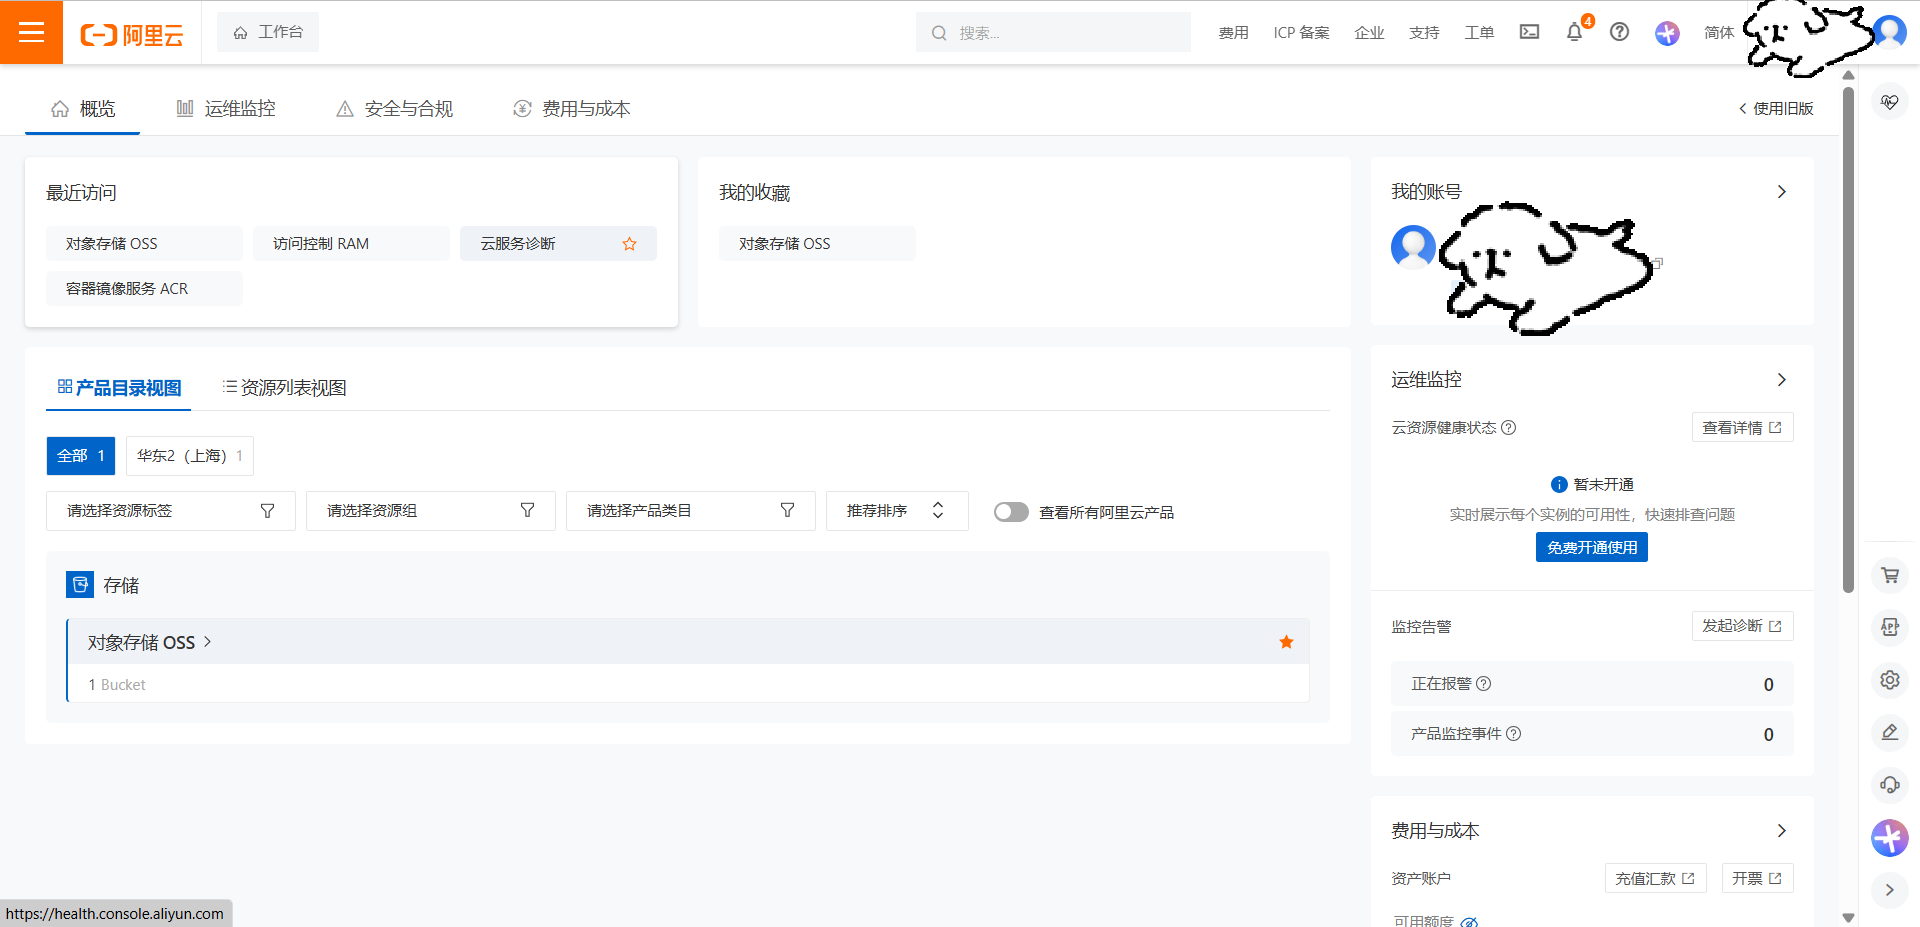
Task: Open the feedback edit icon in sidebar
Action: (x=1889, y=732)
